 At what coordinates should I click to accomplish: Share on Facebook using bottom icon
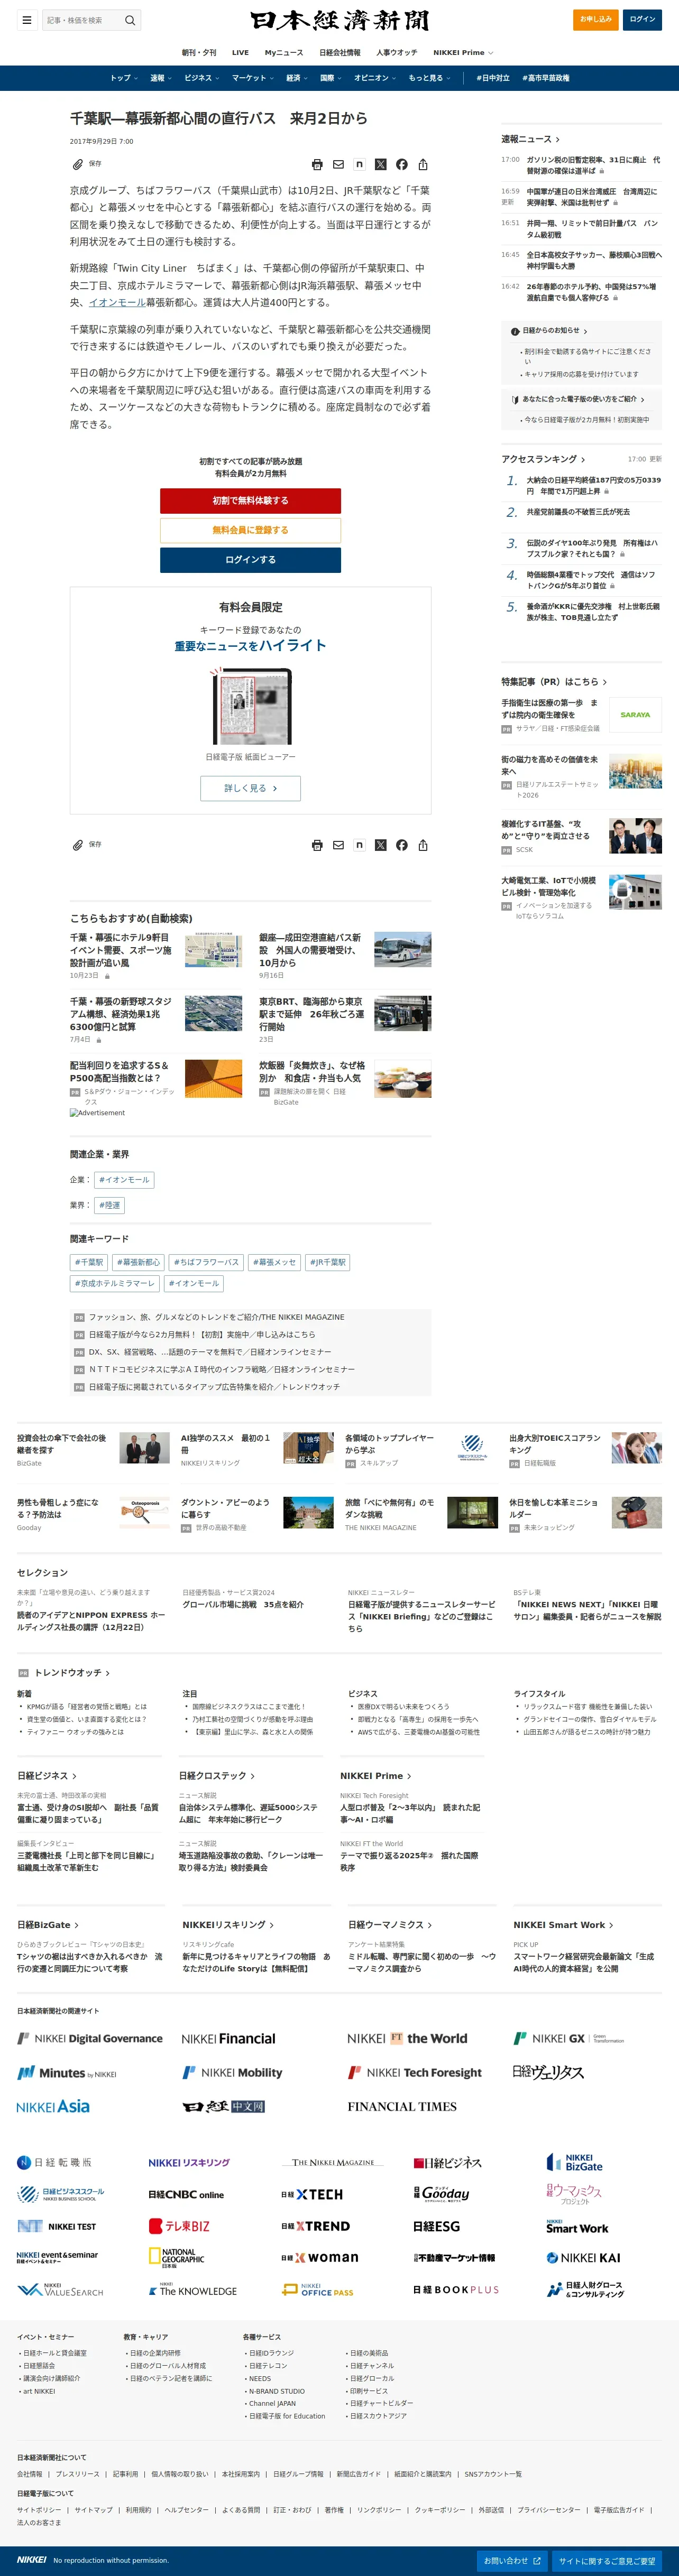[401, 845]
